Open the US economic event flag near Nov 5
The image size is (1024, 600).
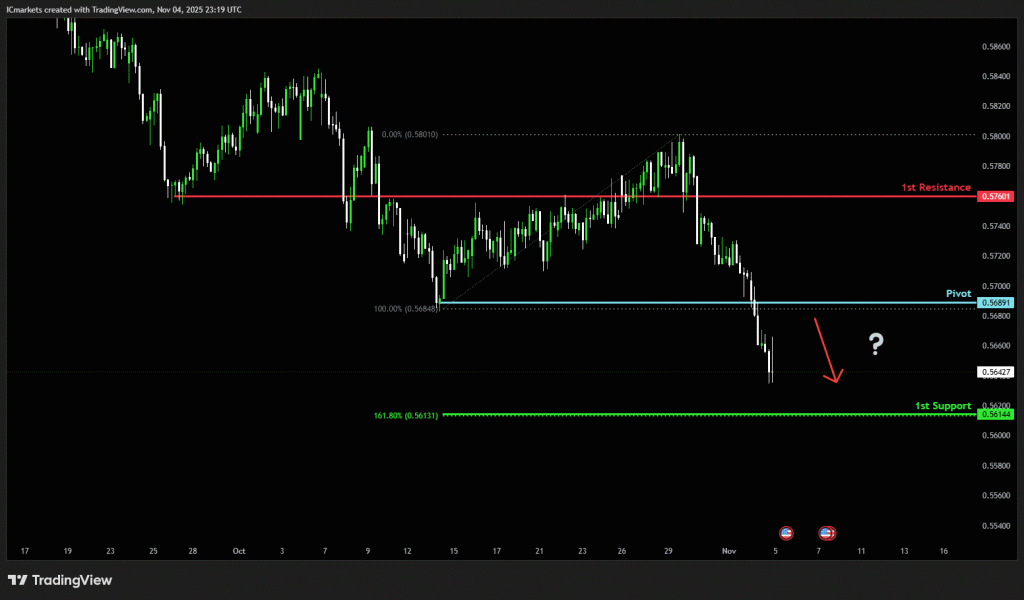tap(786, 533)
